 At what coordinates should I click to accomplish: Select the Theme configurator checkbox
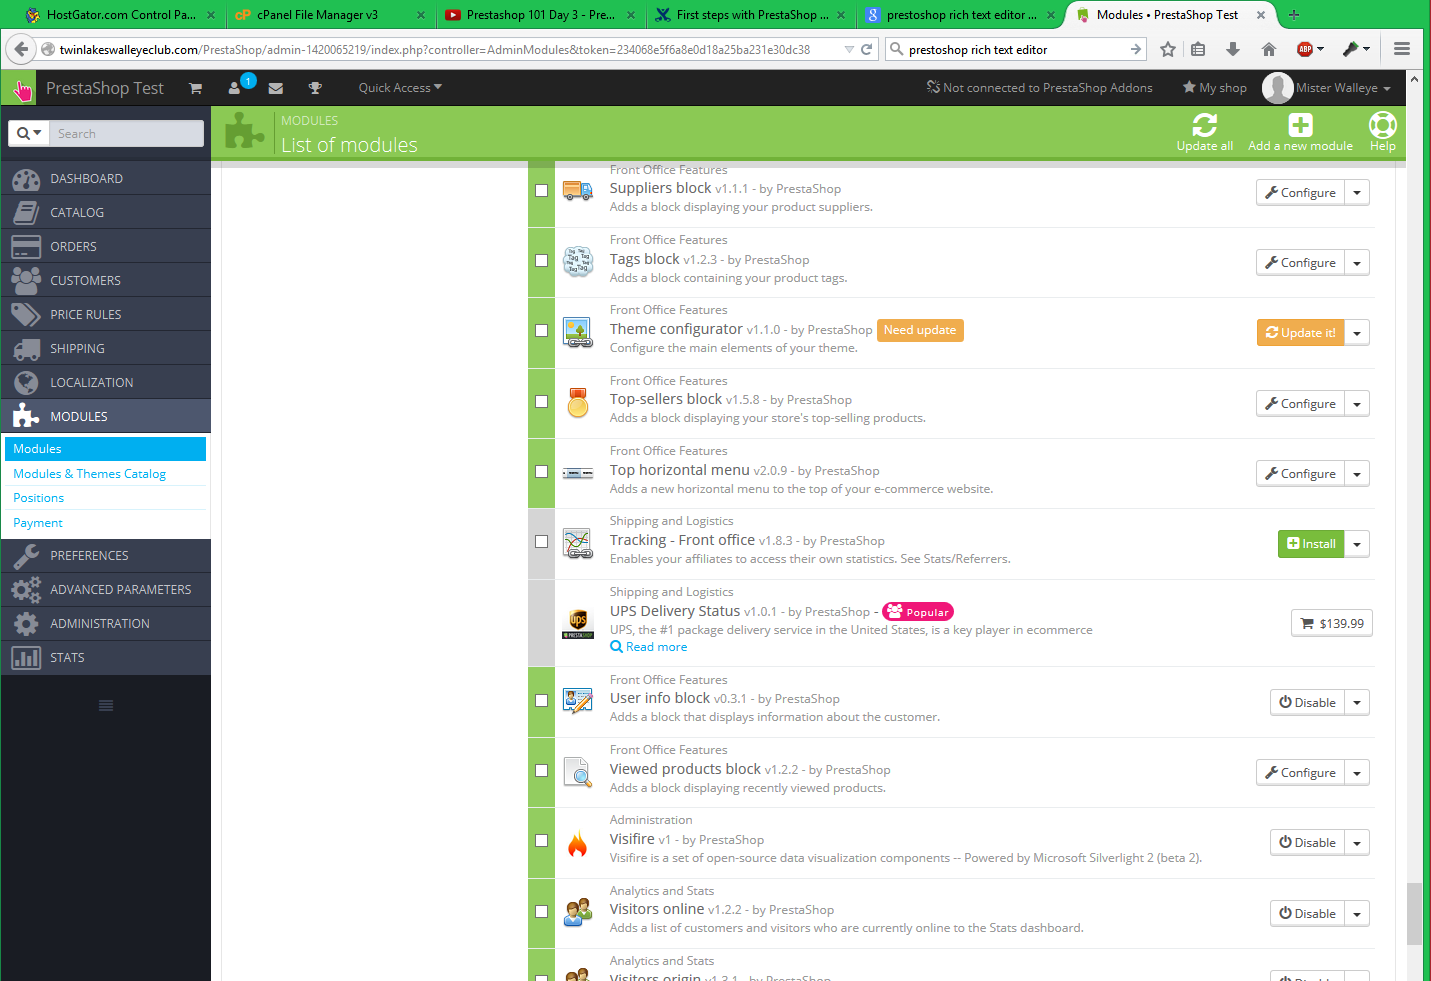coord(541,330)
